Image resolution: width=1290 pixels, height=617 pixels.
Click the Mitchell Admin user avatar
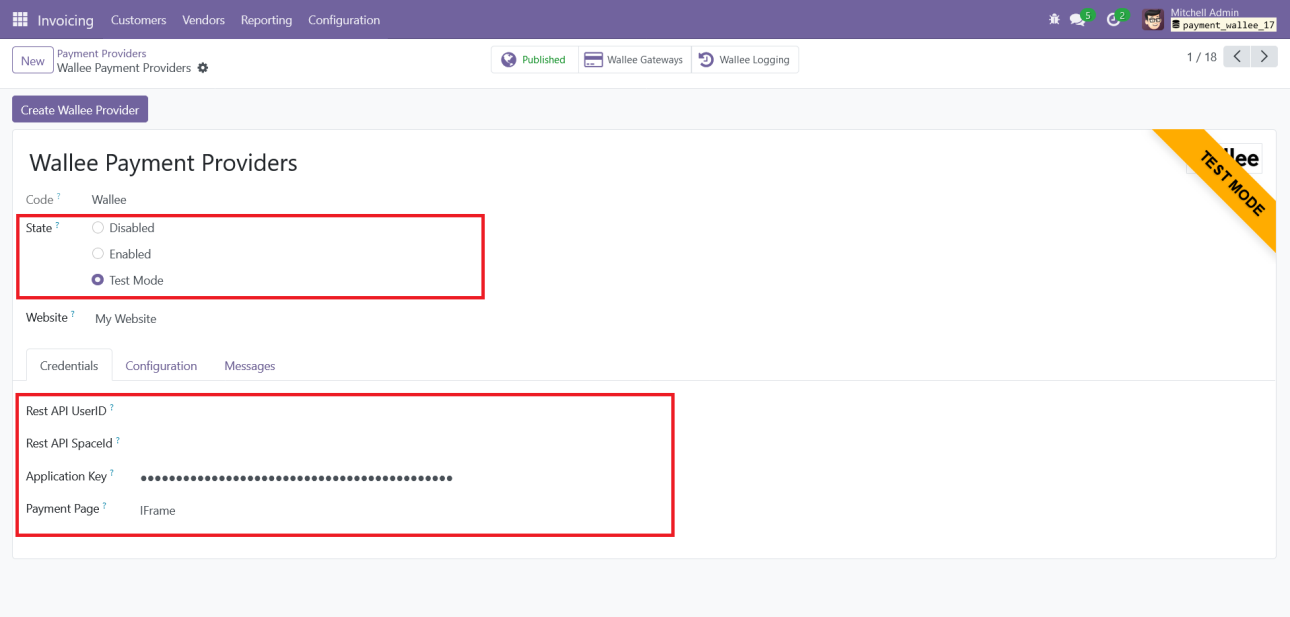[1153, 20]
